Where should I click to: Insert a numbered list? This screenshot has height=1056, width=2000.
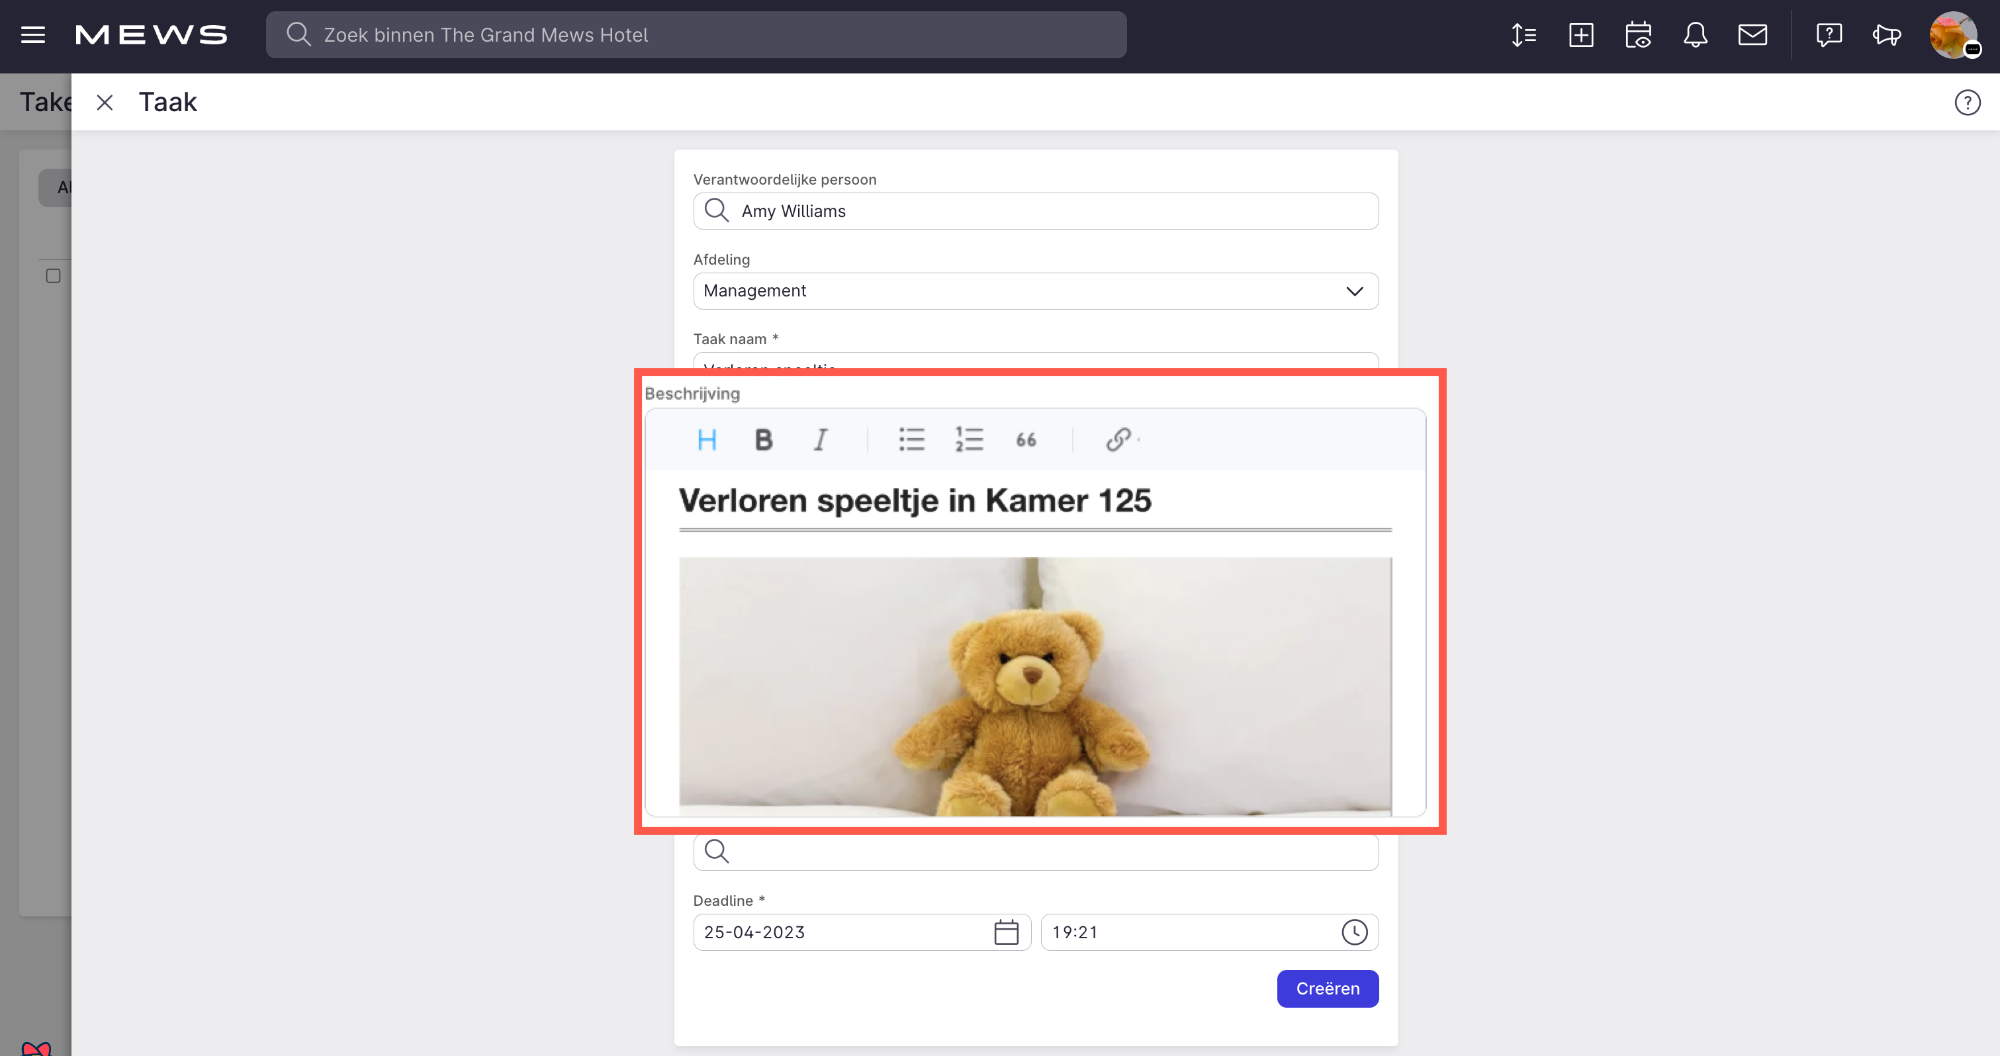968,440
